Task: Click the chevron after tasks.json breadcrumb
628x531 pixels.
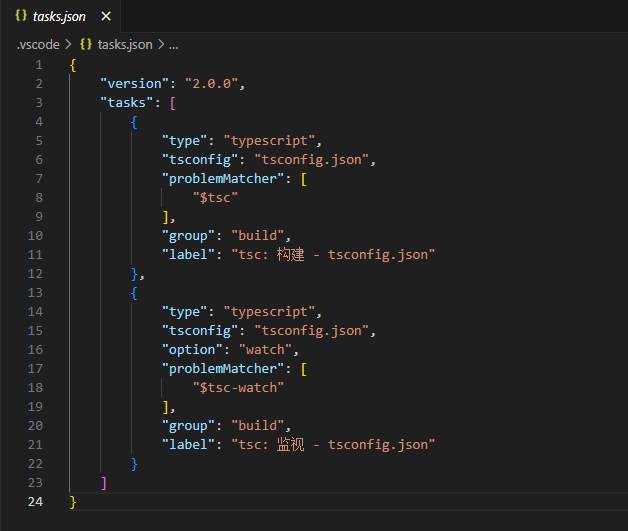Action: click(161, 44)
